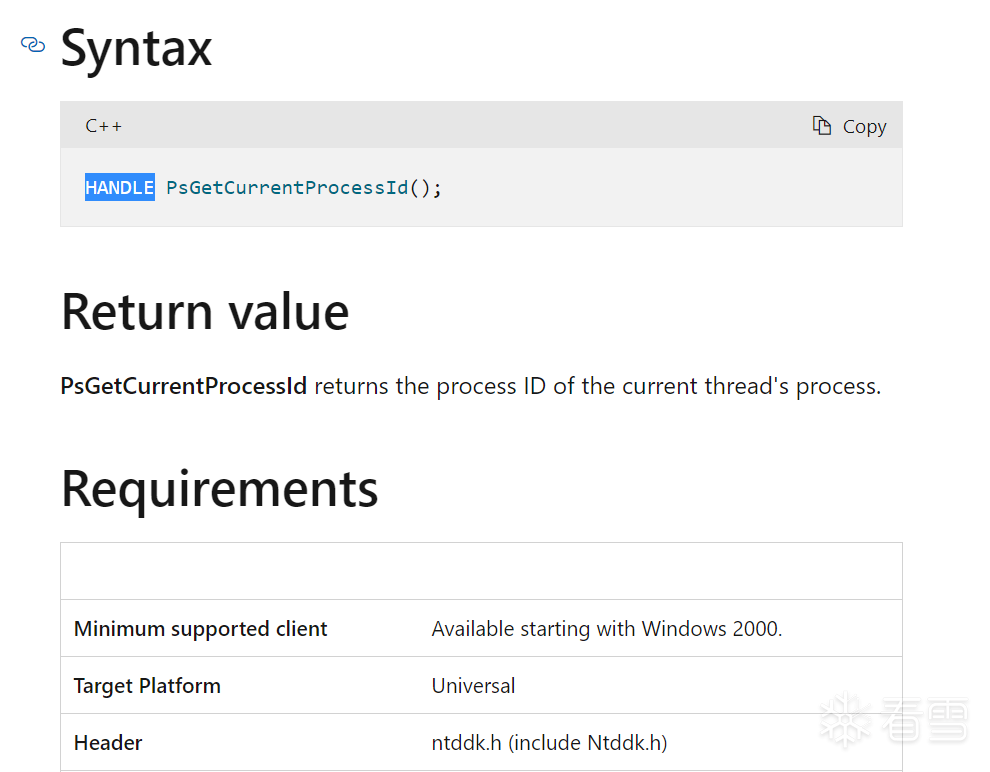
Task: Click the Available starting with Windows 2000 text
Action: (x=606, y=629)
